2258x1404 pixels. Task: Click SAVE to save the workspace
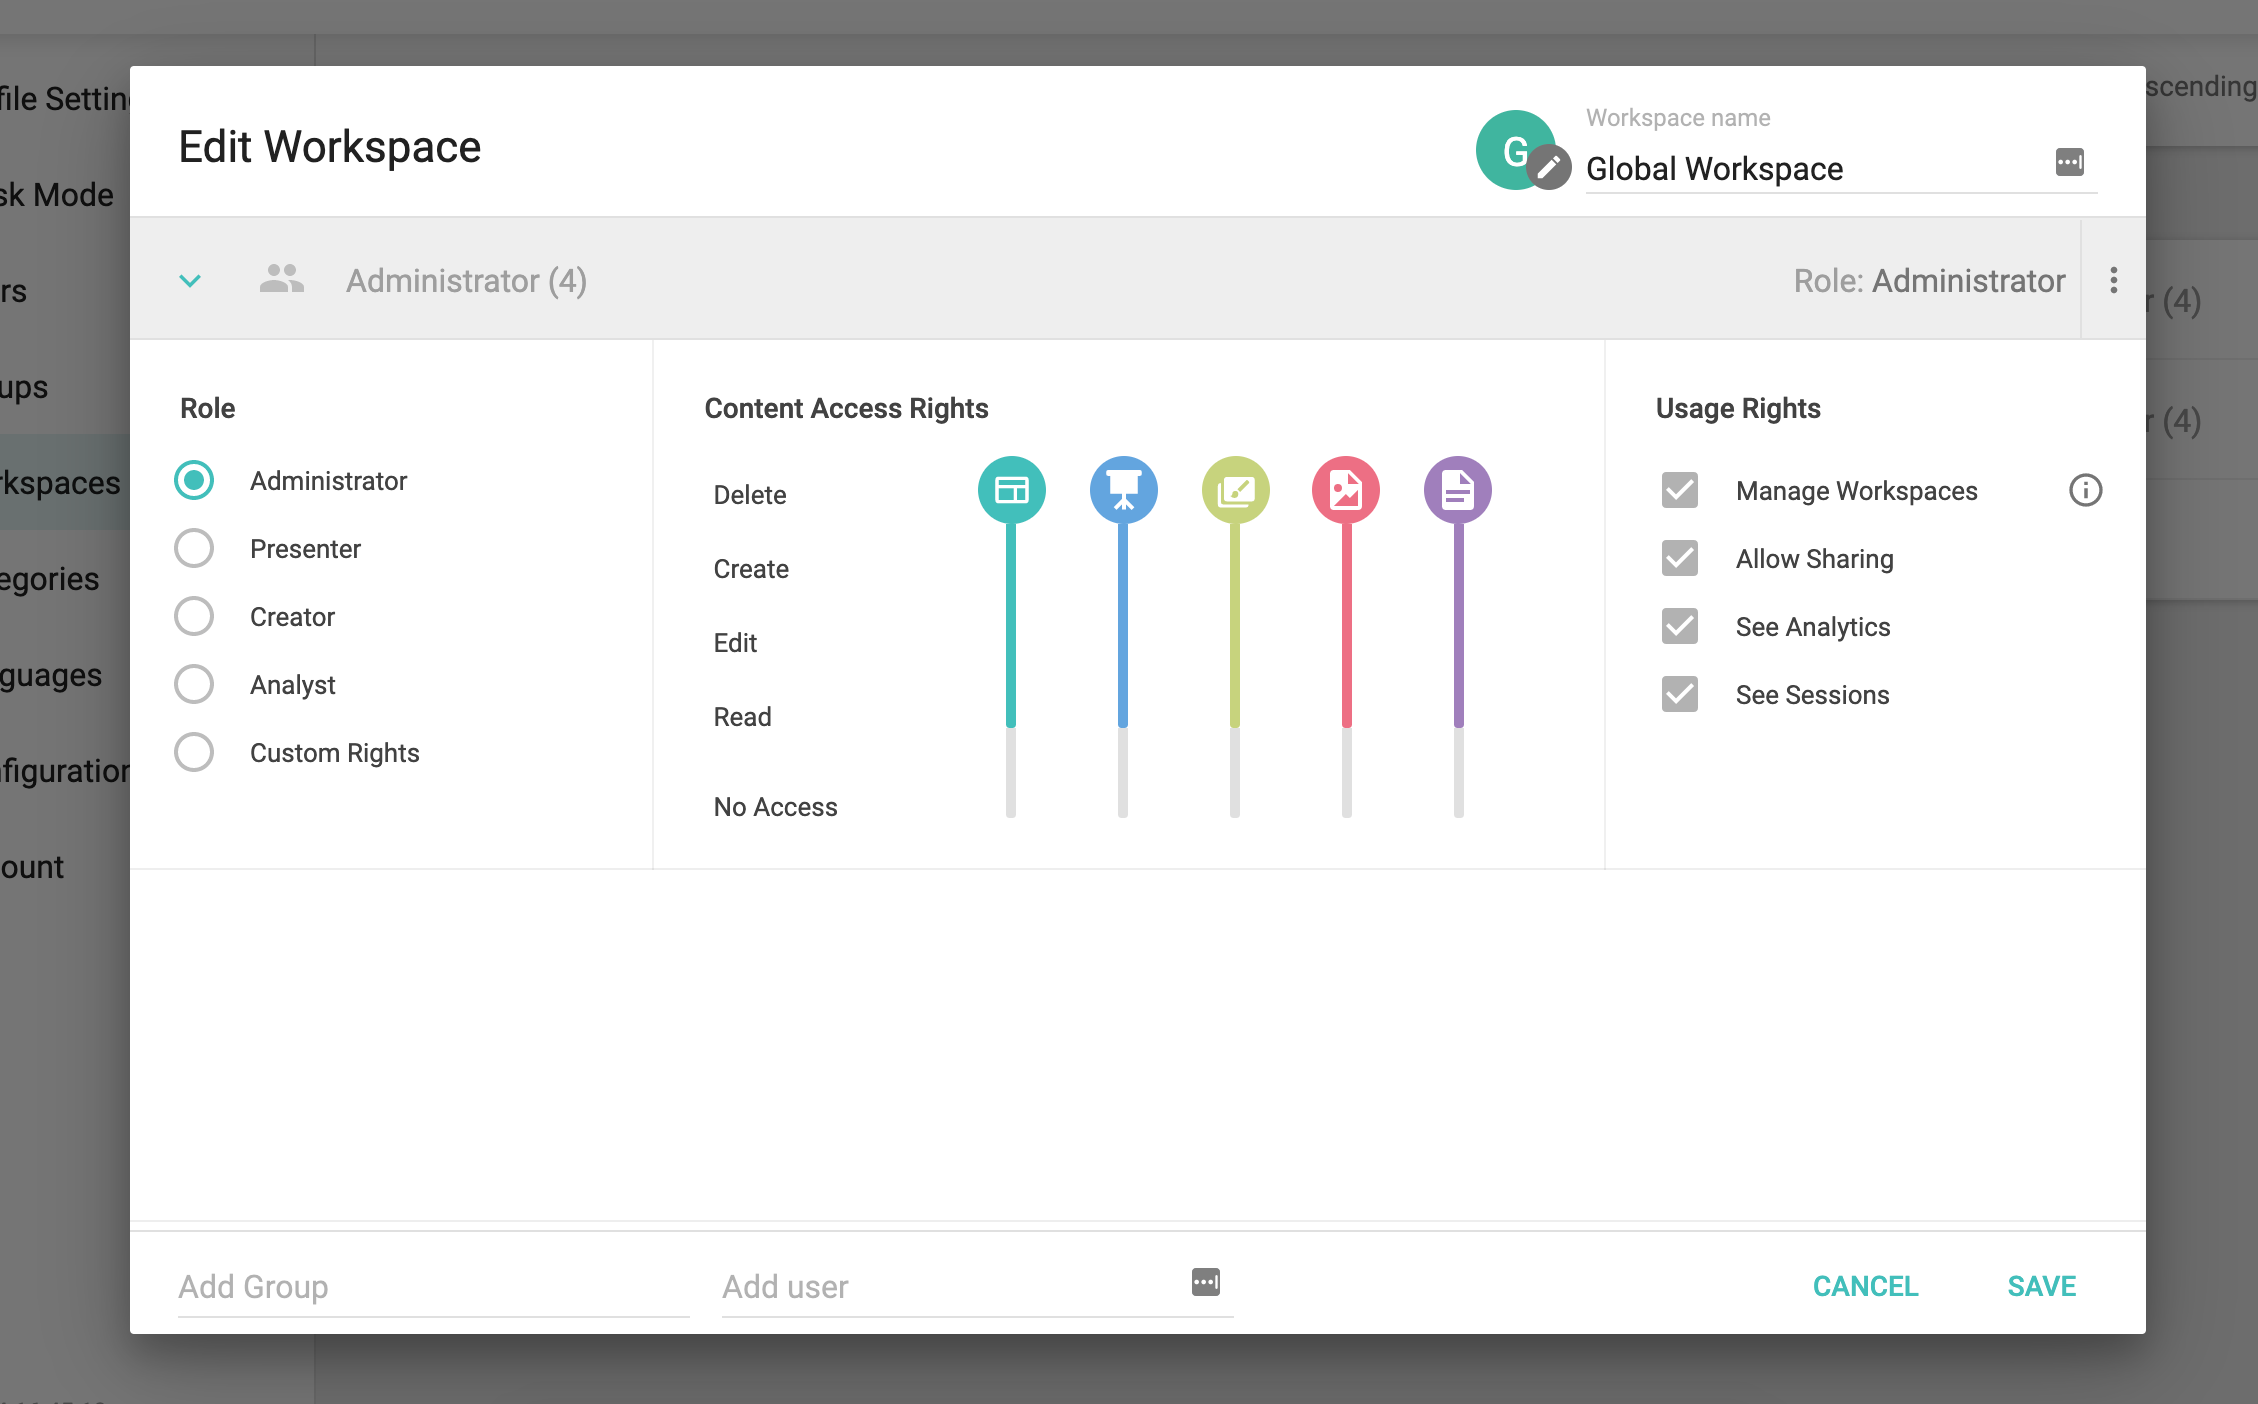pos(2042,1286)
